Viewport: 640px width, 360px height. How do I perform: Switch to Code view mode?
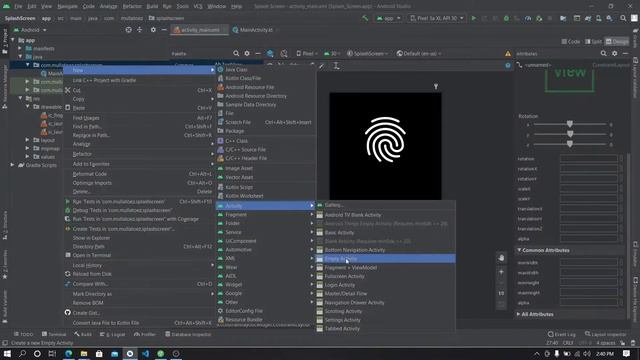tap(571, 42)
